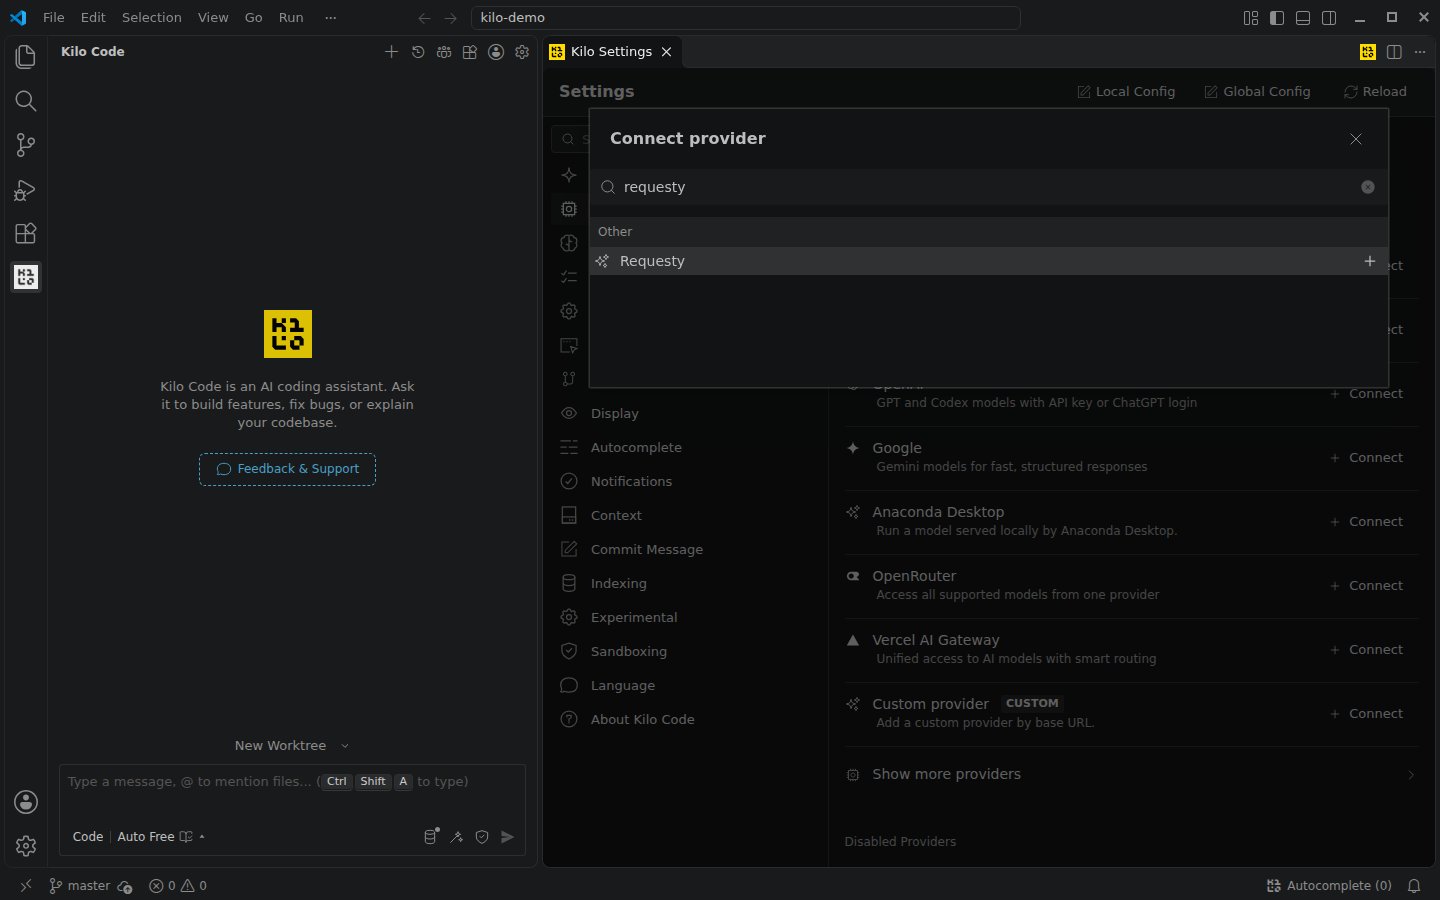Image resolution: width=1440 pixels, height=900 pixels.
Task: Open the Run and Debug view icon
Action: 26,189
